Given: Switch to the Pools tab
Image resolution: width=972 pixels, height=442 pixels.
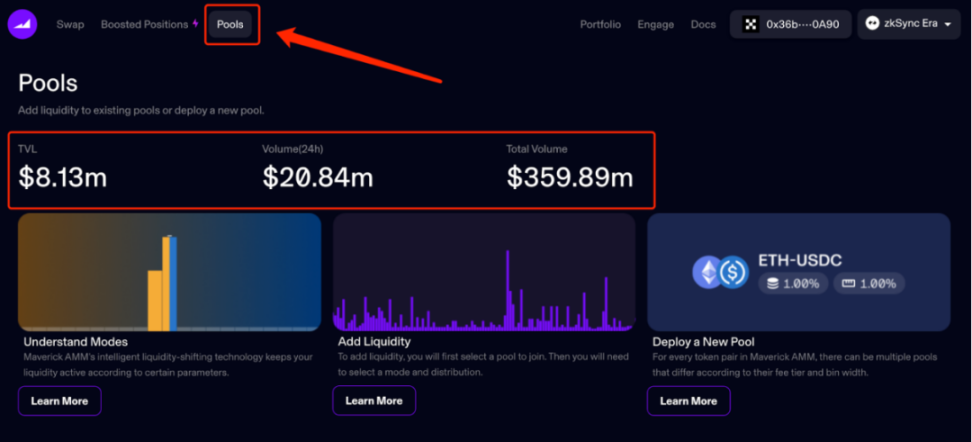Looking at the screenshot, I should (230, 24).
